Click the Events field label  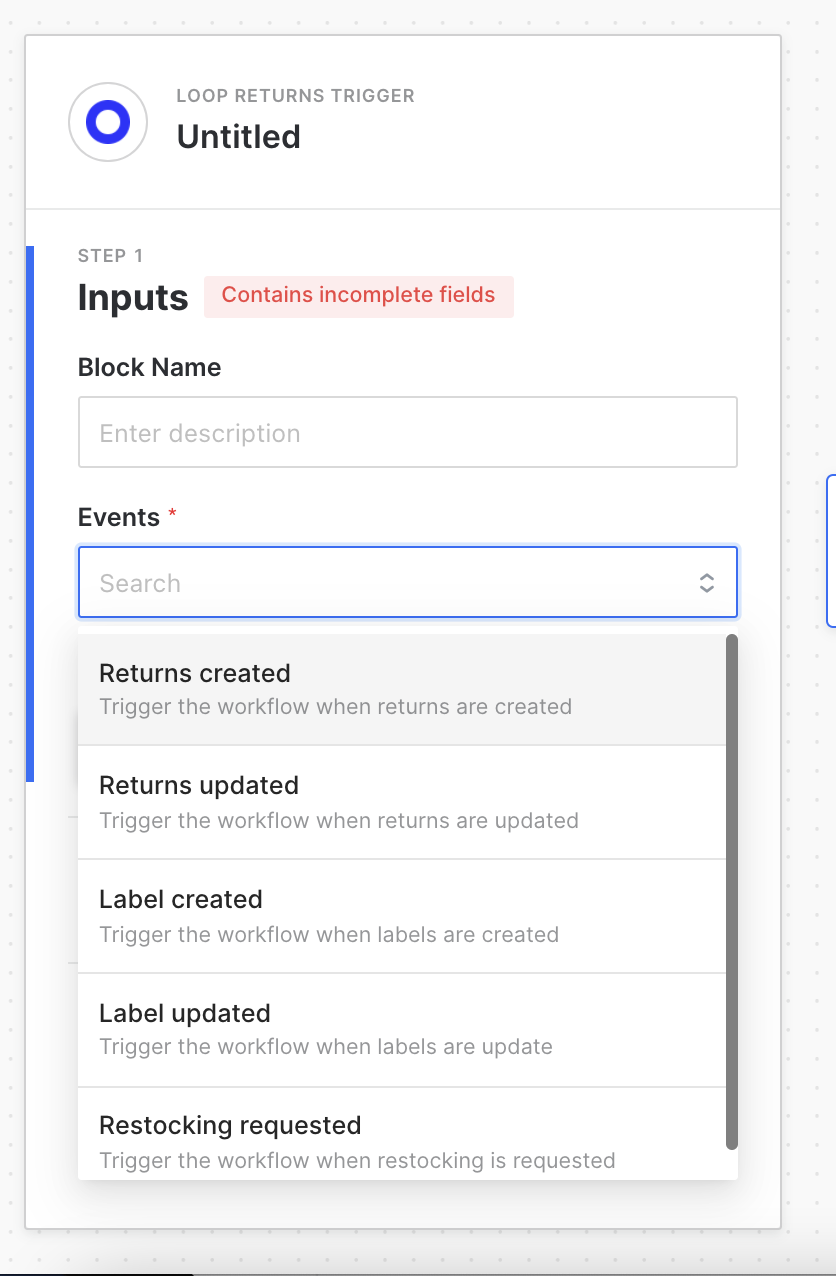[x=119, y=517]
